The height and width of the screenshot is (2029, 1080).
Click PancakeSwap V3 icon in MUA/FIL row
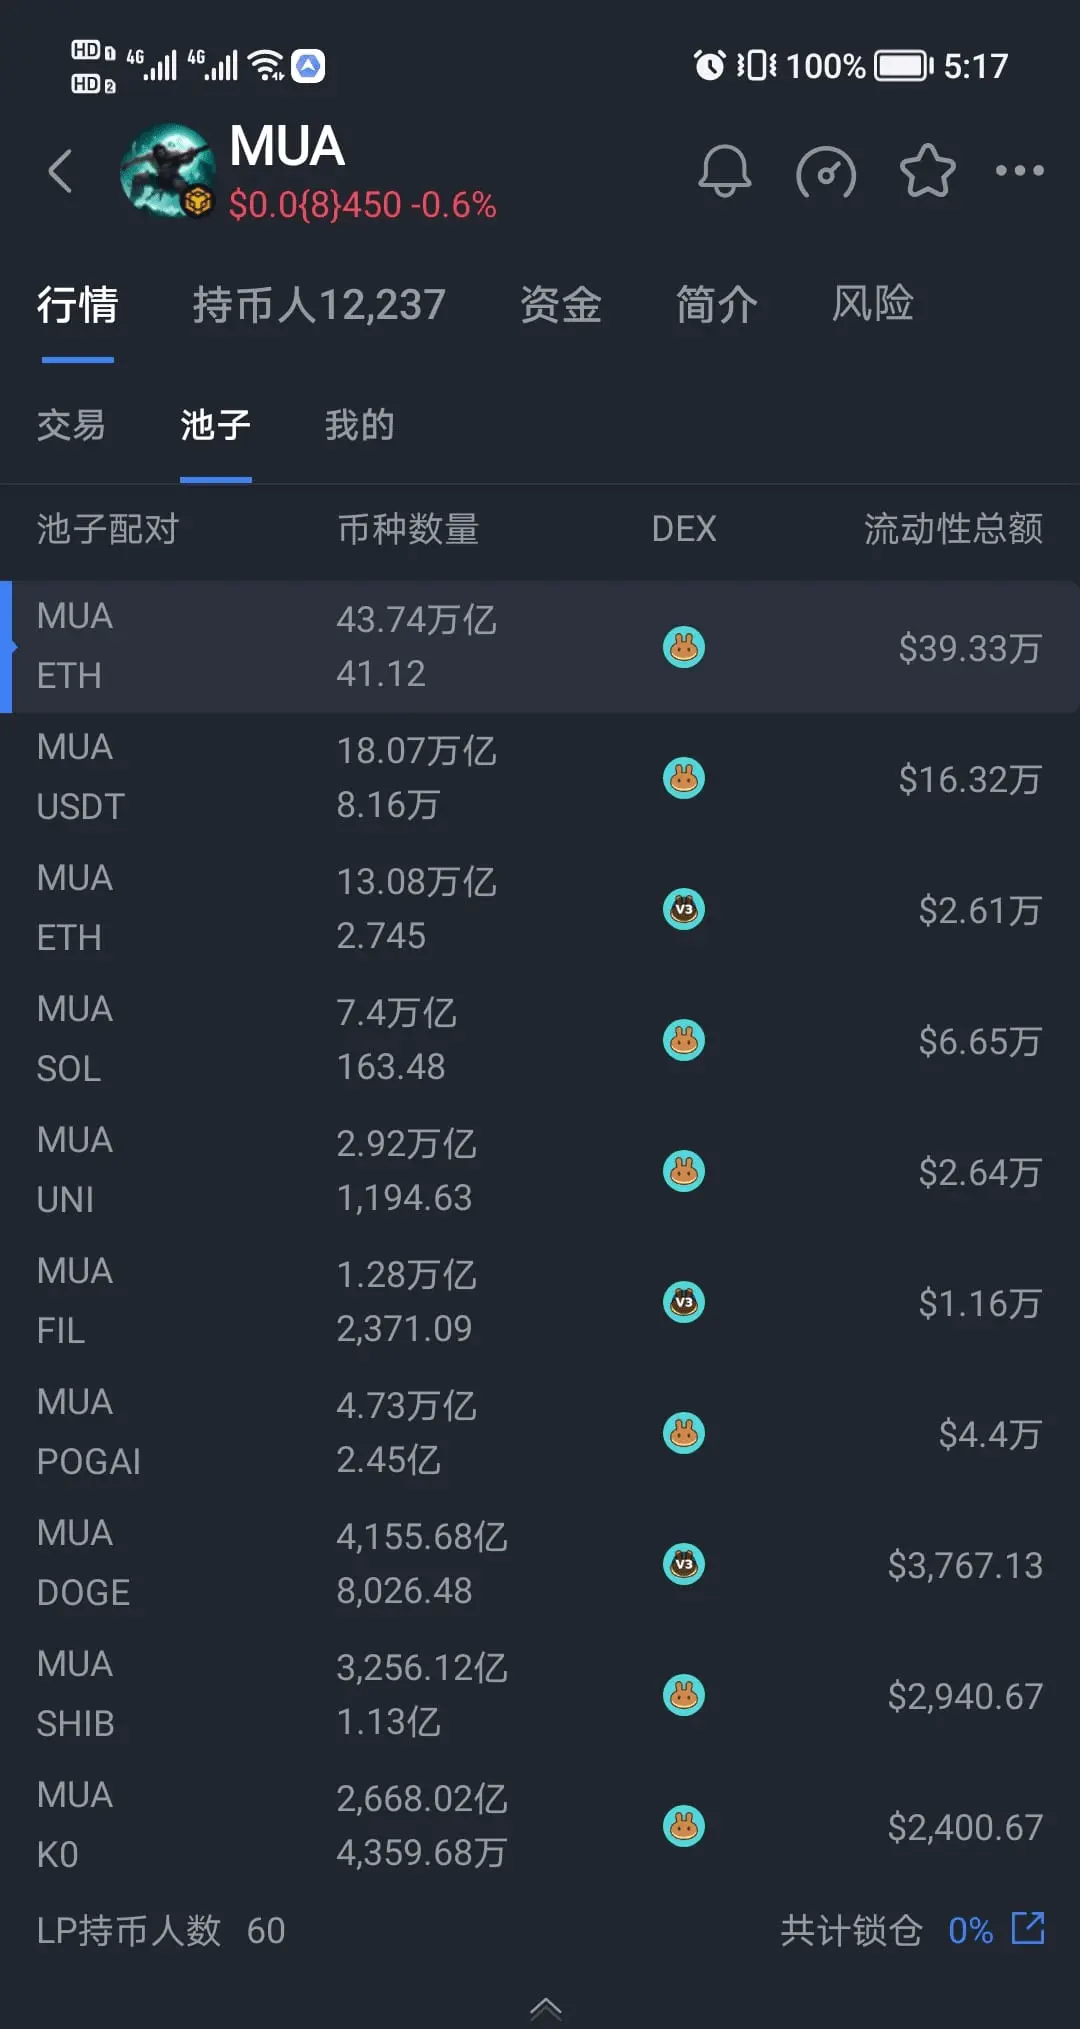click(x=684, y=1302)
